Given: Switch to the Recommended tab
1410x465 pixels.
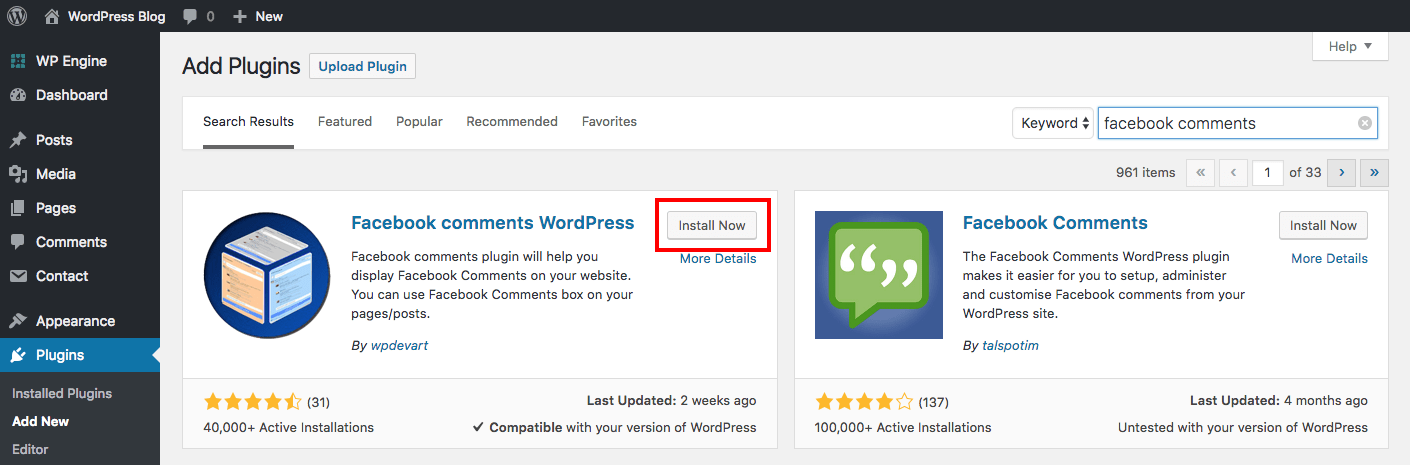Looking at the screenshot, I should pos(512,121).
